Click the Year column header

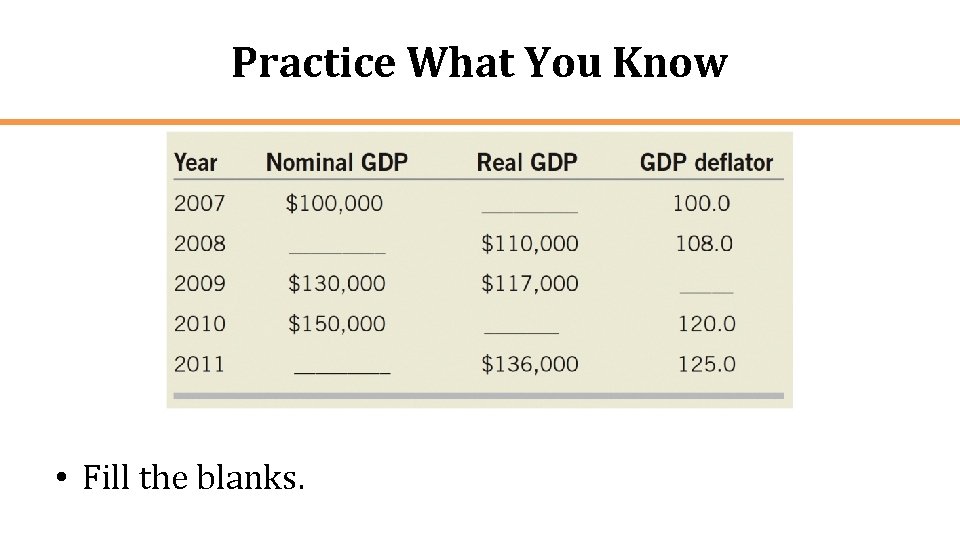195,163
